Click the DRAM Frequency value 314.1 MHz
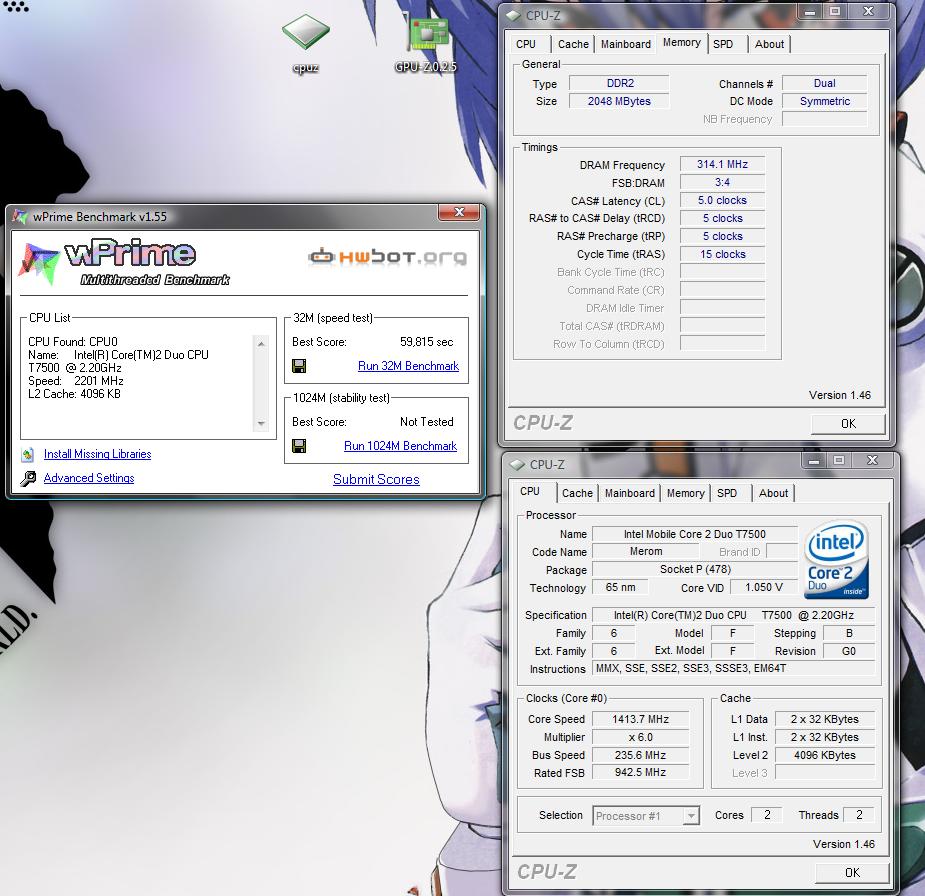 [722, 165]
